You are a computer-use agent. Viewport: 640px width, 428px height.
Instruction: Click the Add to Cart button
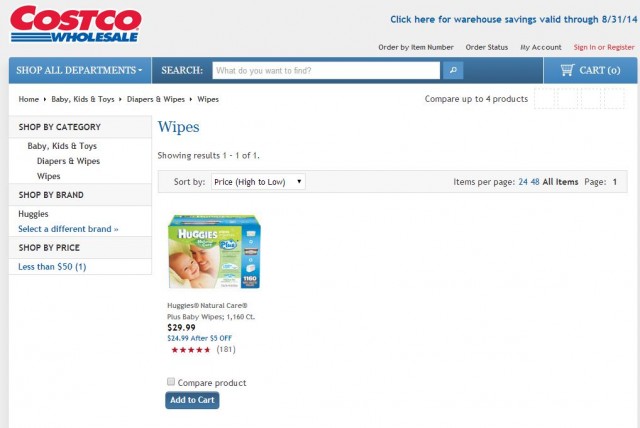click(192, 400)
